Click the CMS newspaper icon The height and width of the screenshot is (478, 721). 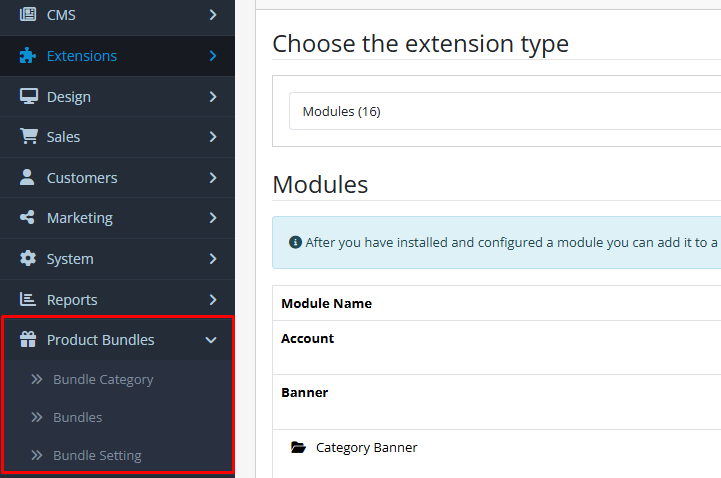28,15
